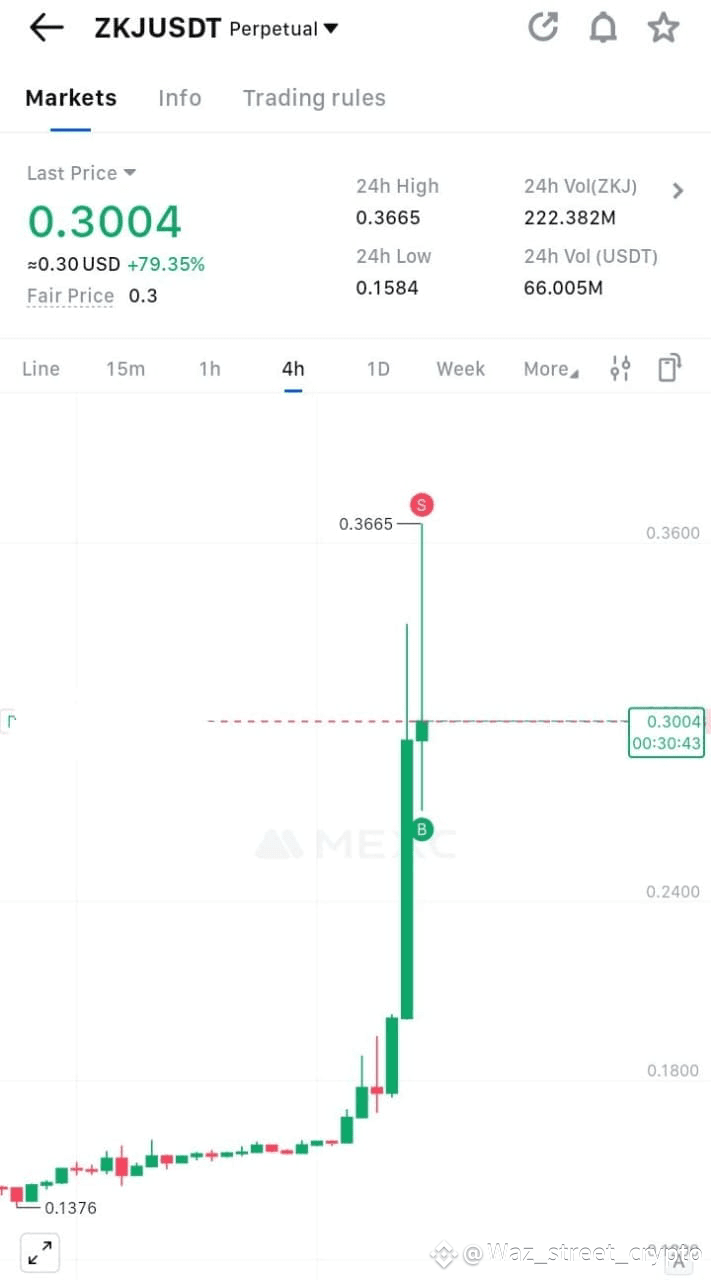Image resolution: width=711 pixels, height=1280 pixels.
Task: Switch to the Info tab
Action: pyautogui.click(x=180, y=98)
